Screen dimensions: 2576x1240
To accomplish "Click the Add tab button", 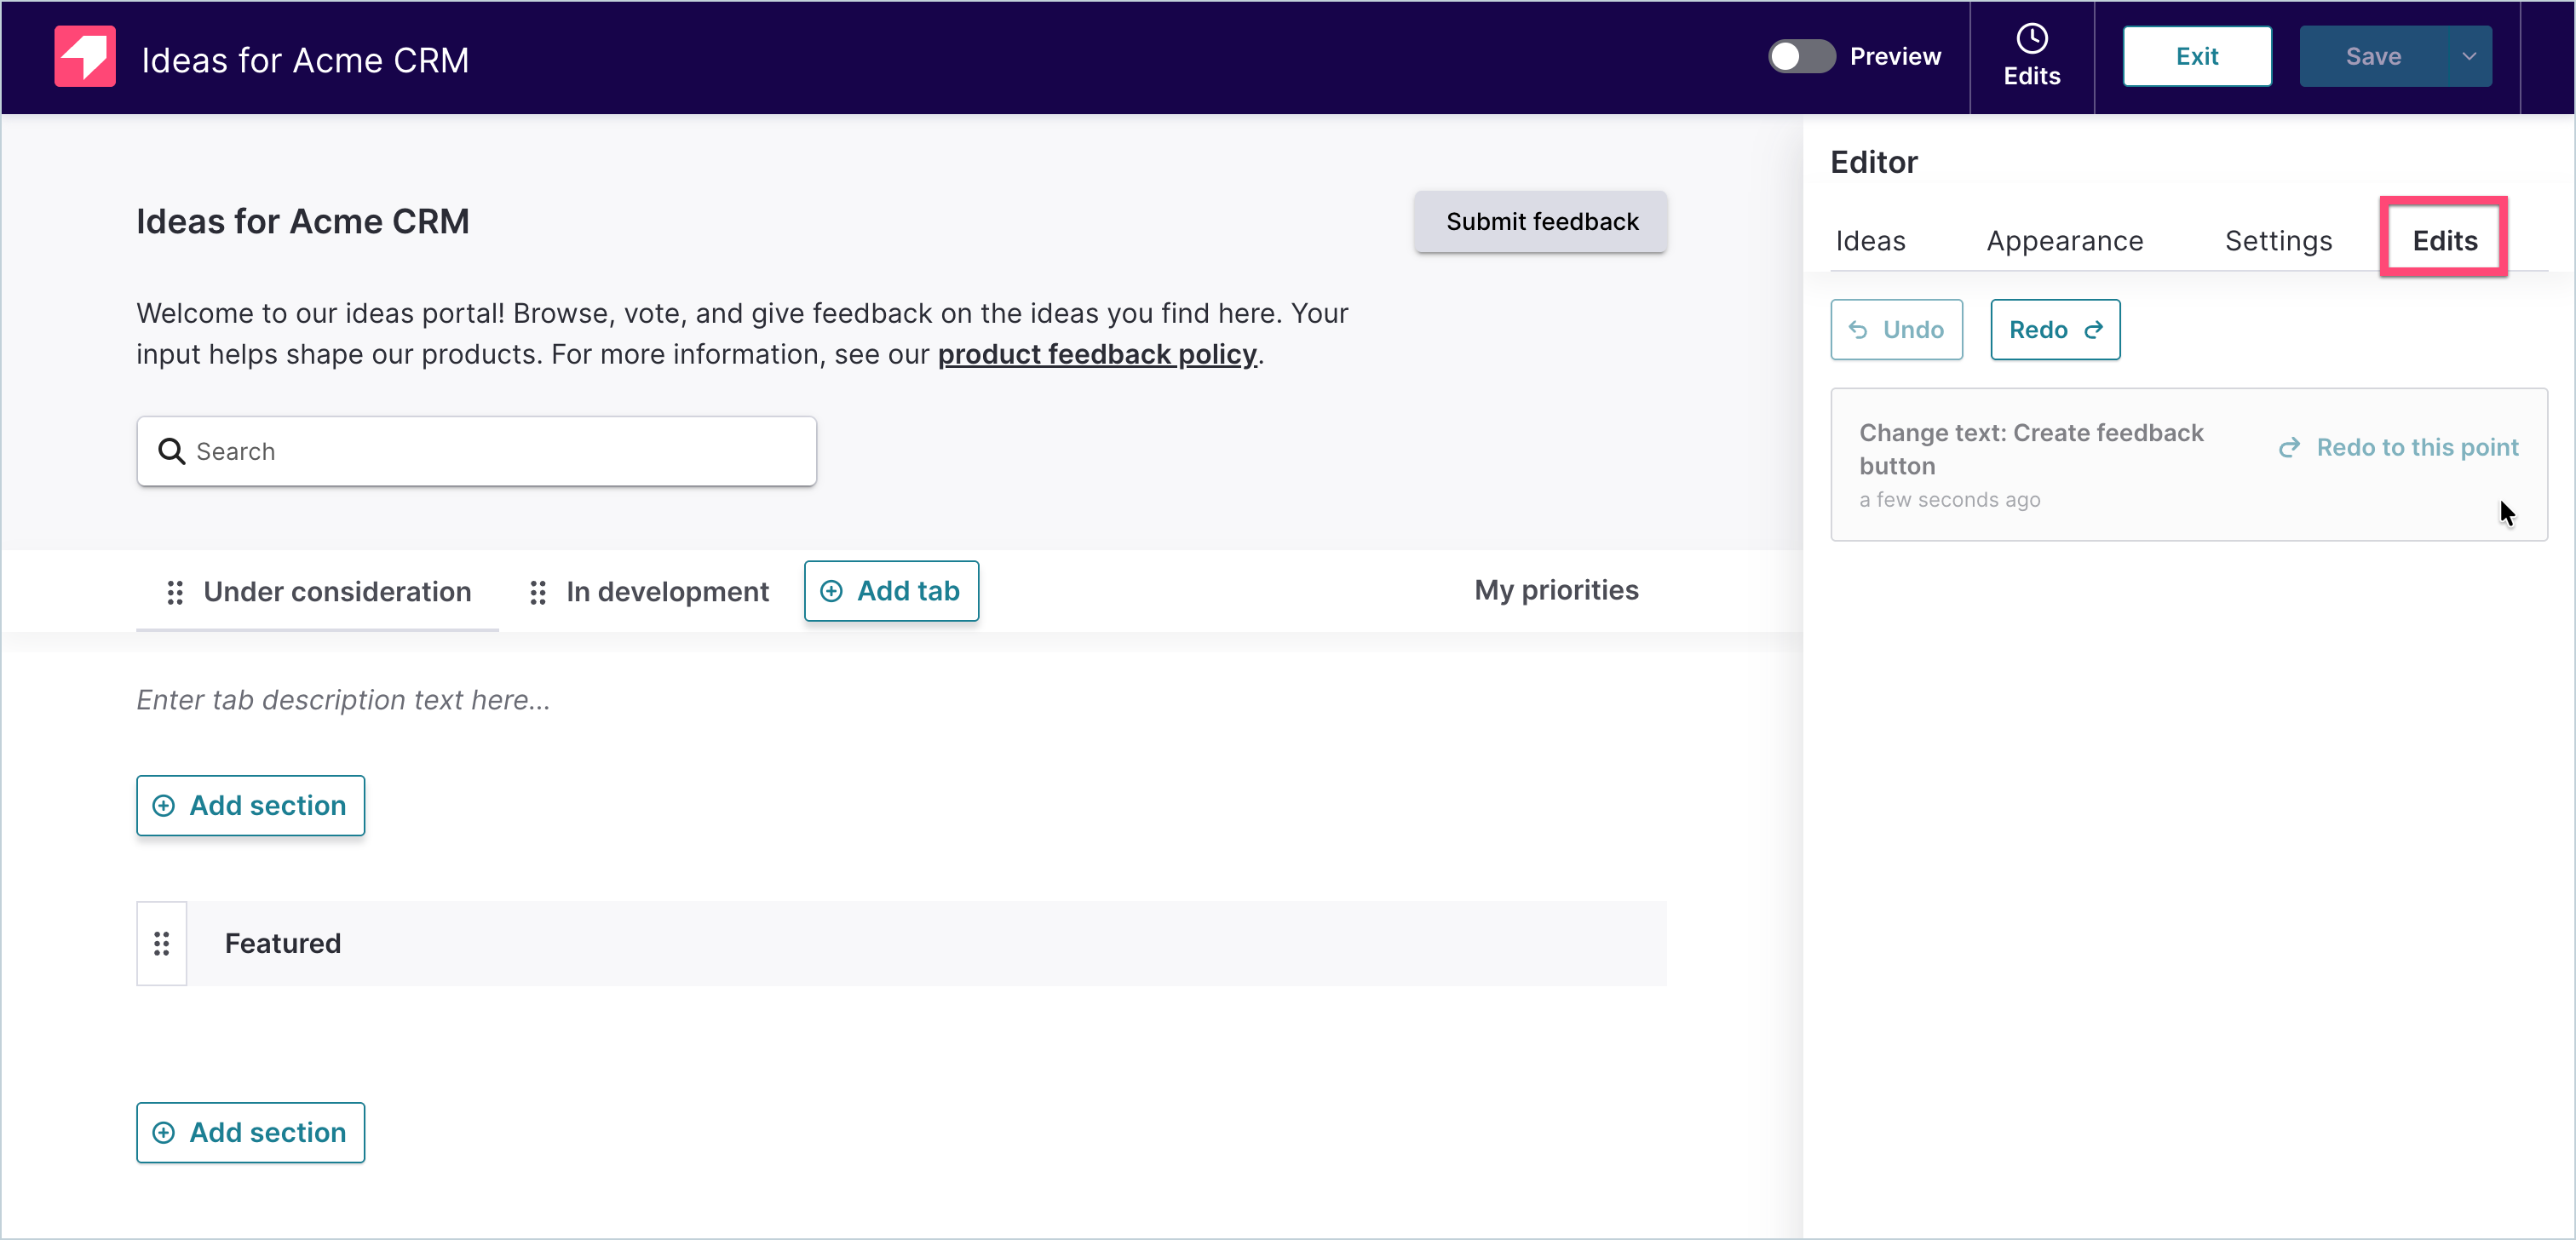I will pos(891,591).
